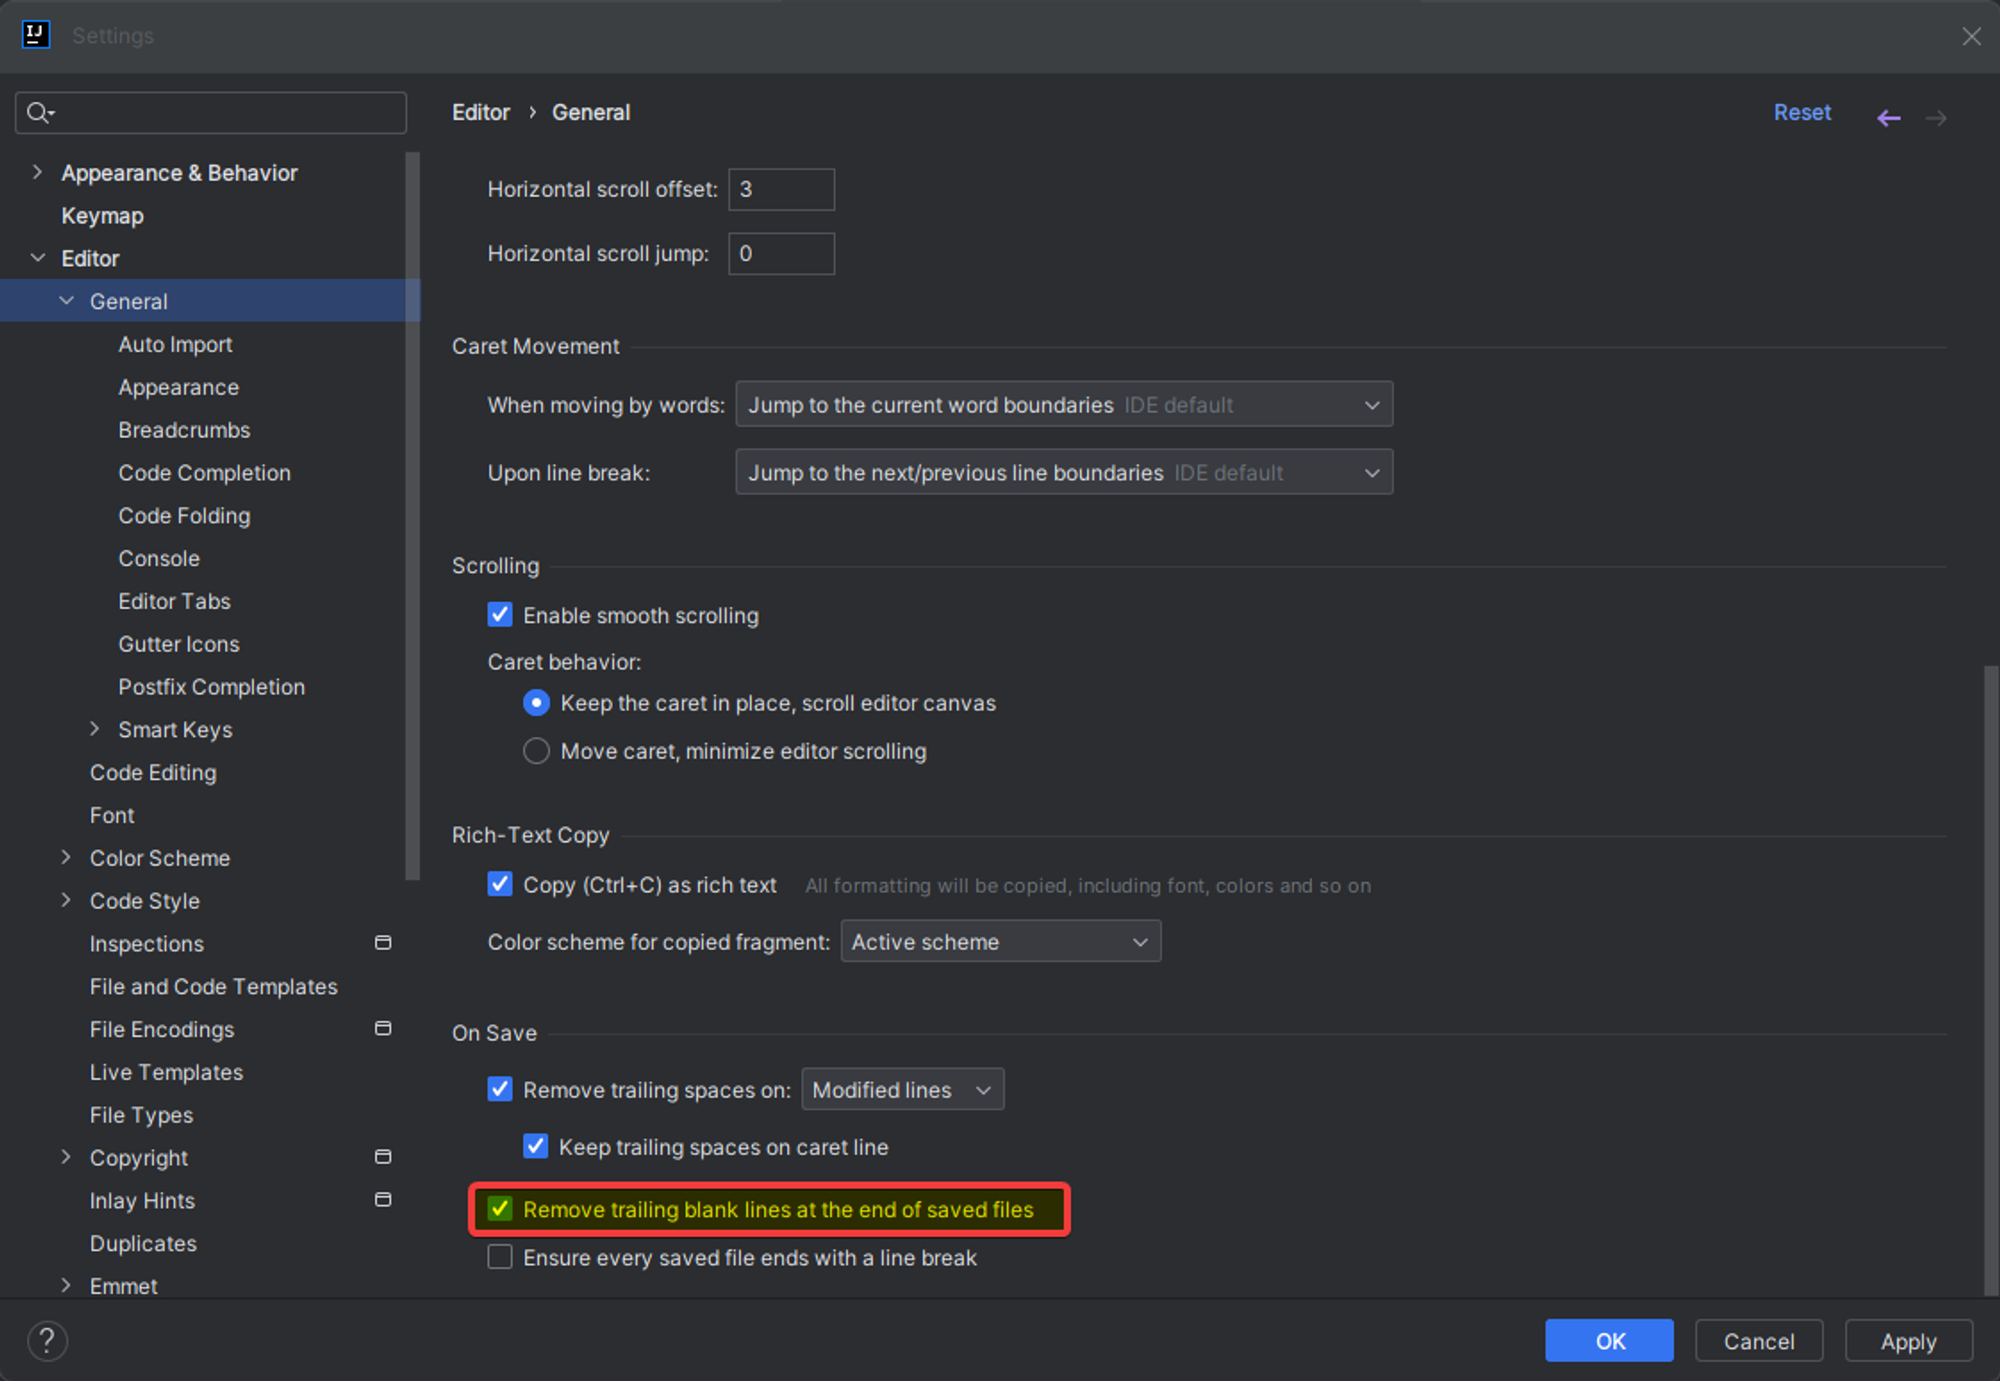Open Console settings
The image size is (2000, 1381).
(159, 558)
